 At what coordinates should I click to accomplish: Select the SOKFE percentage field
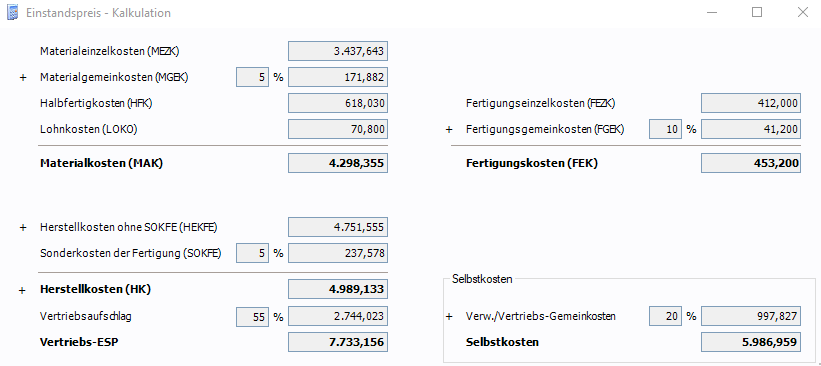pyautogui.click(x=253, y=253)
